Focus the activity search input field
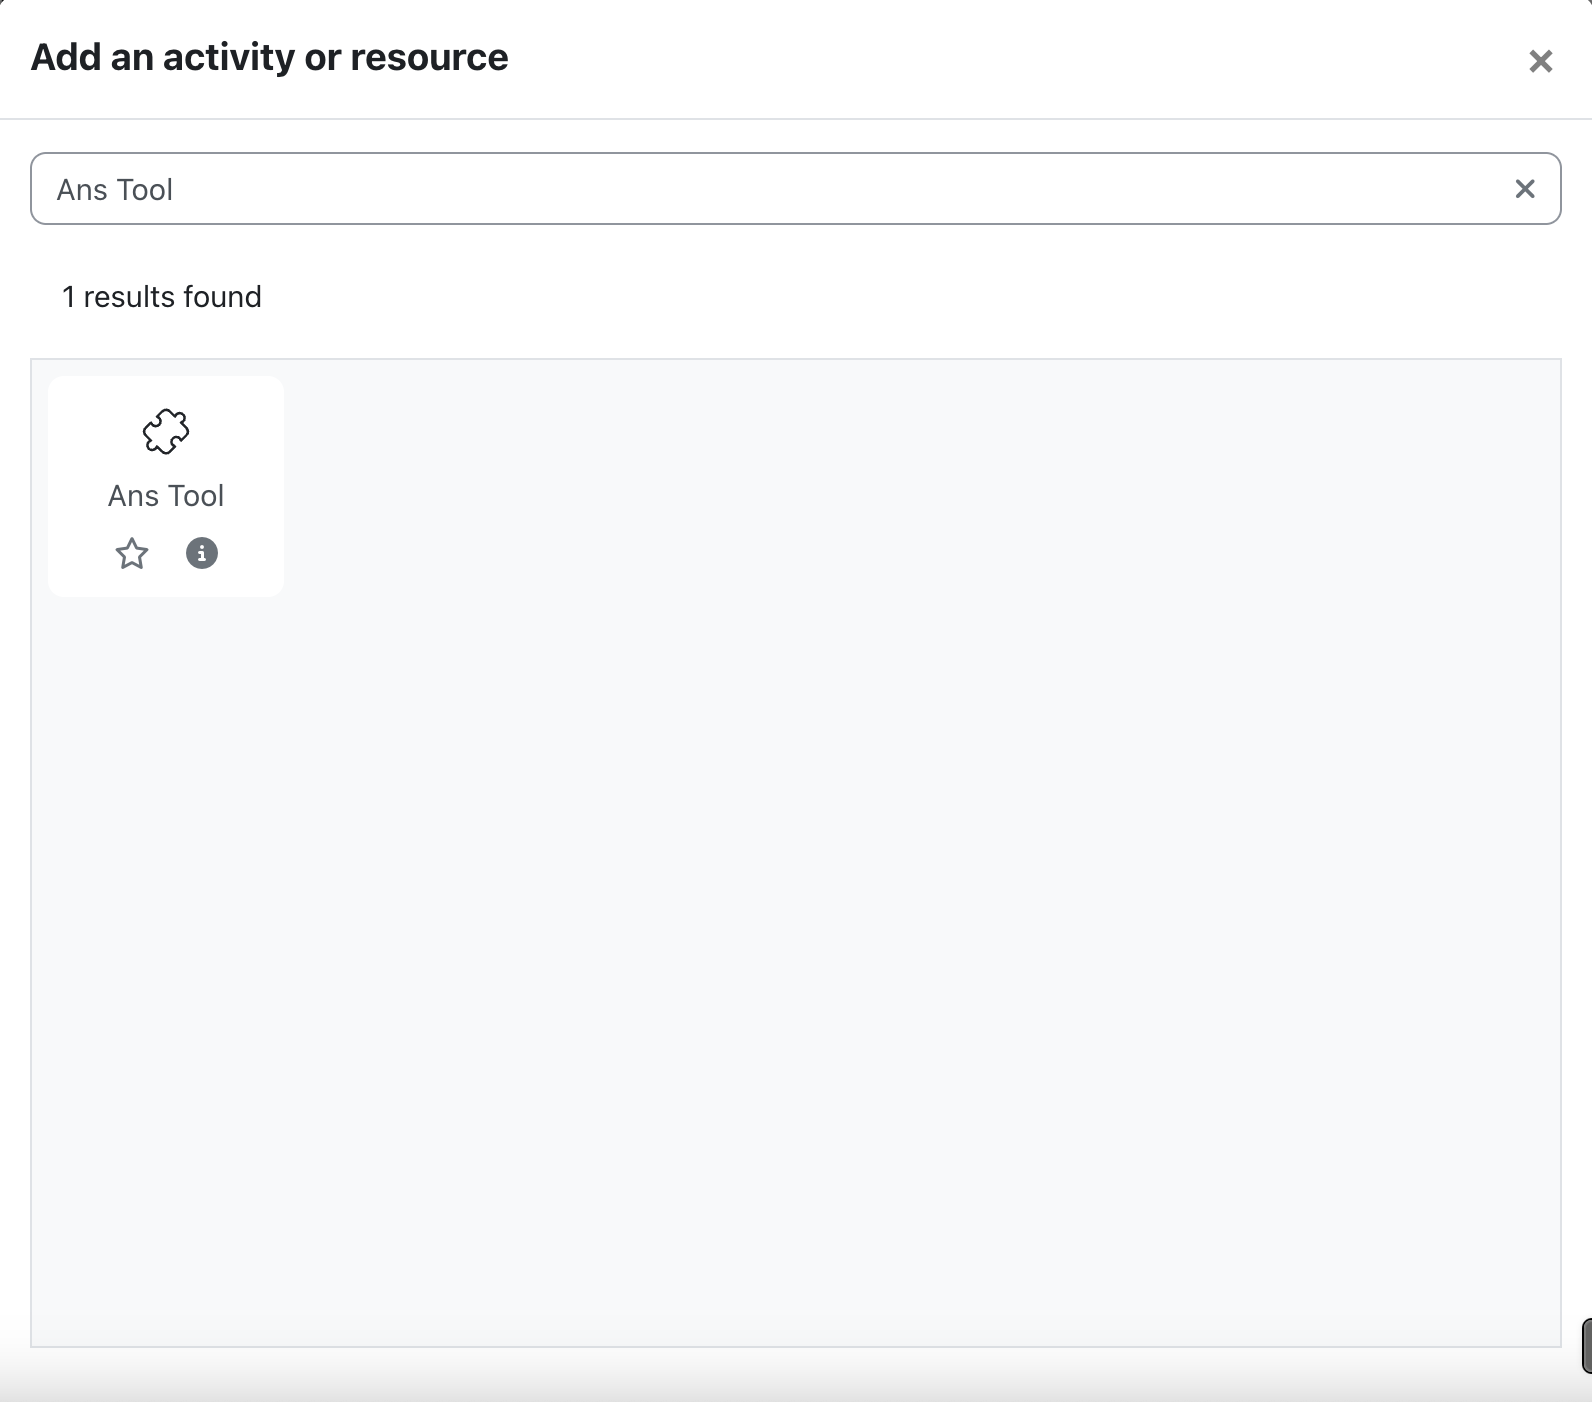The height and width of the screenshot is (1402, 1592). tap(796, 189)
